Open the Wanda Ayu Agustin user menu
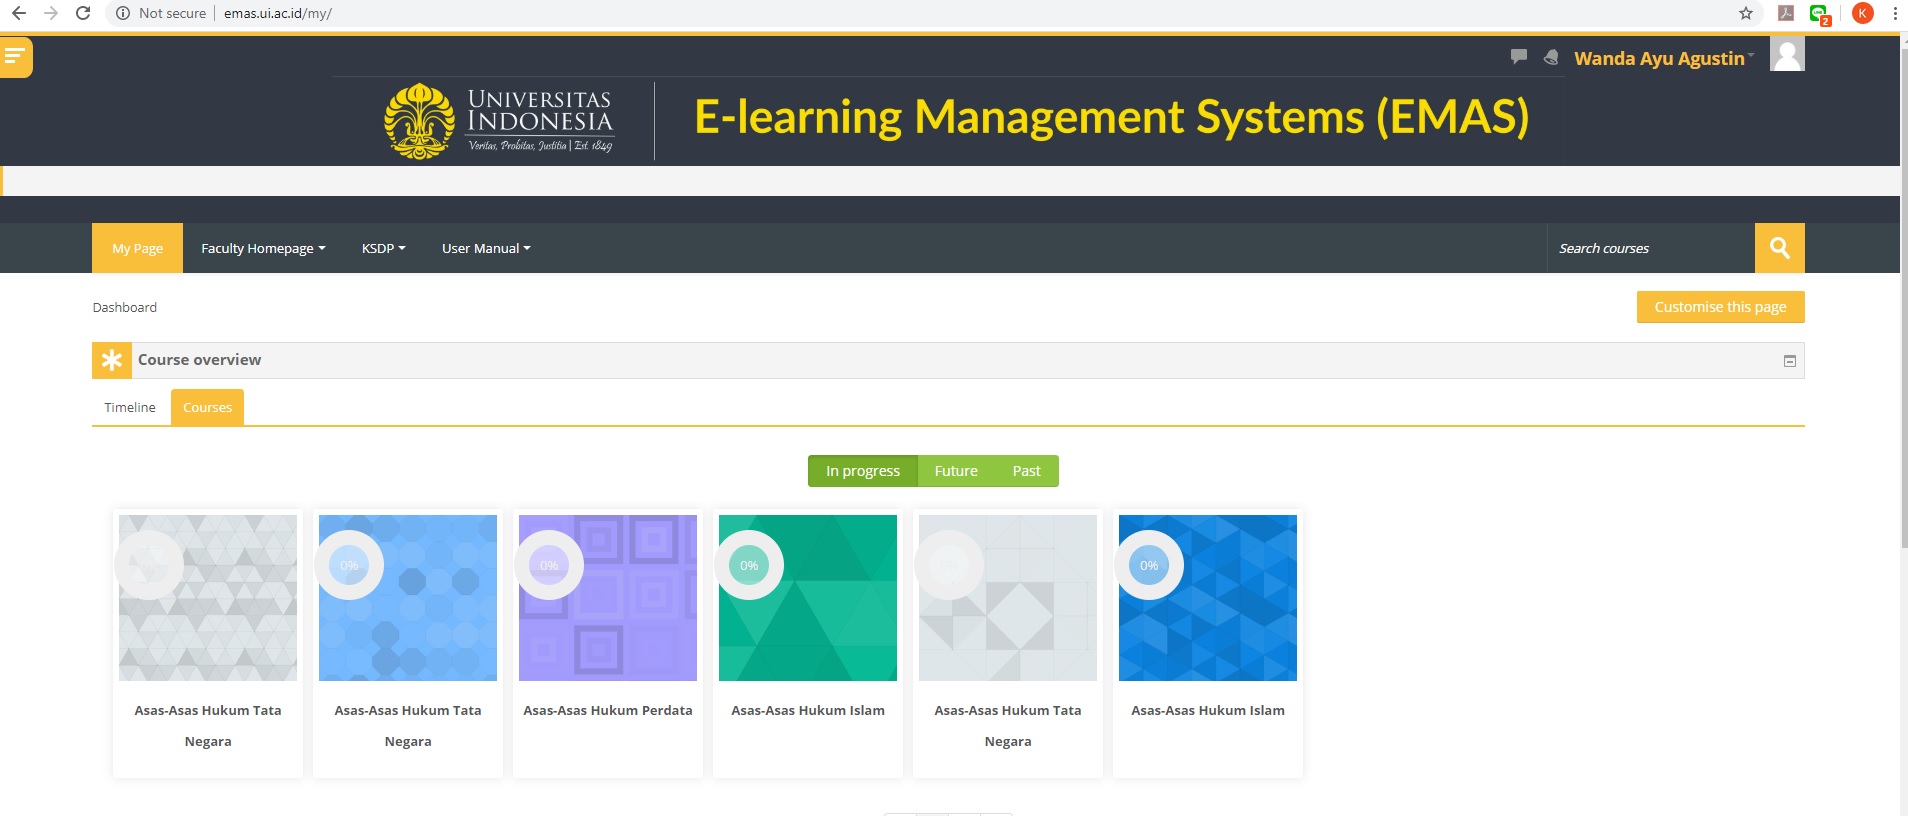The width and height of the screenshot is (1908, 816). (1663, 58)
